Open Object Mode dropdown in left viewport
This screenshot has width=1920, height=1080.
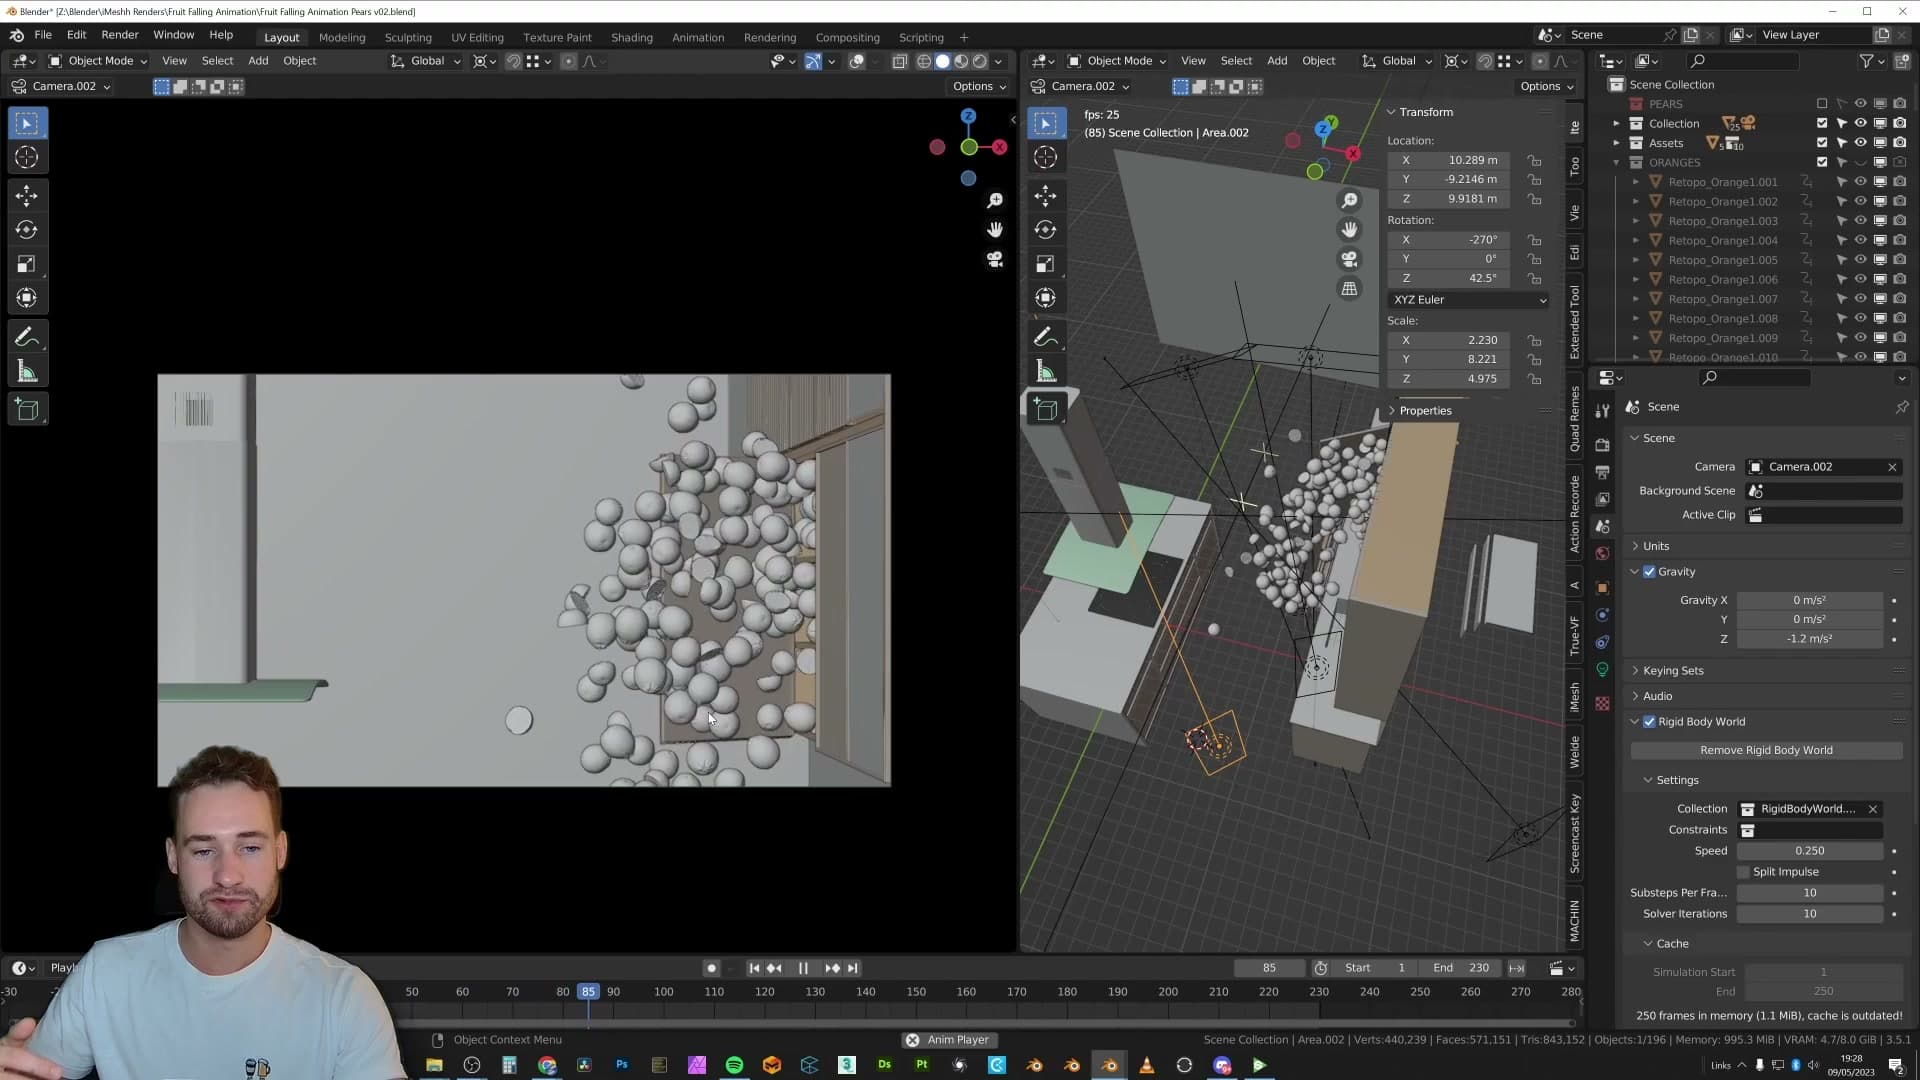click(x=98, y=61)
